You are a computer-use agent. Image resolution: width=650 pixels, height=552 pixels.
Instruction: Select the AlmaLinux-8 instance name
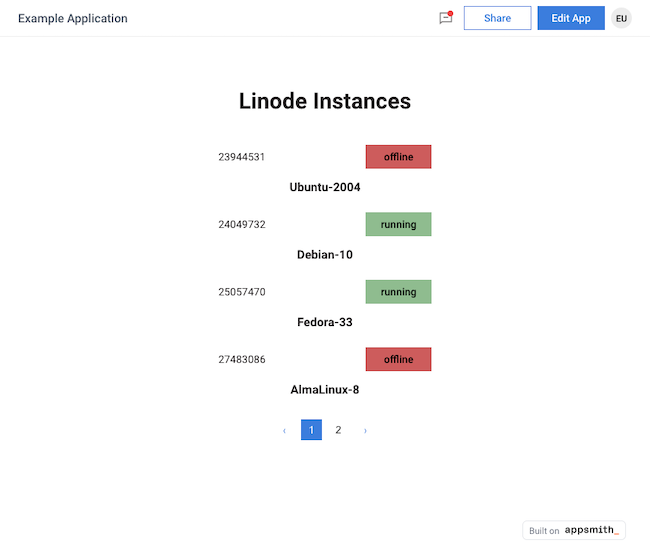pos(325,390)
